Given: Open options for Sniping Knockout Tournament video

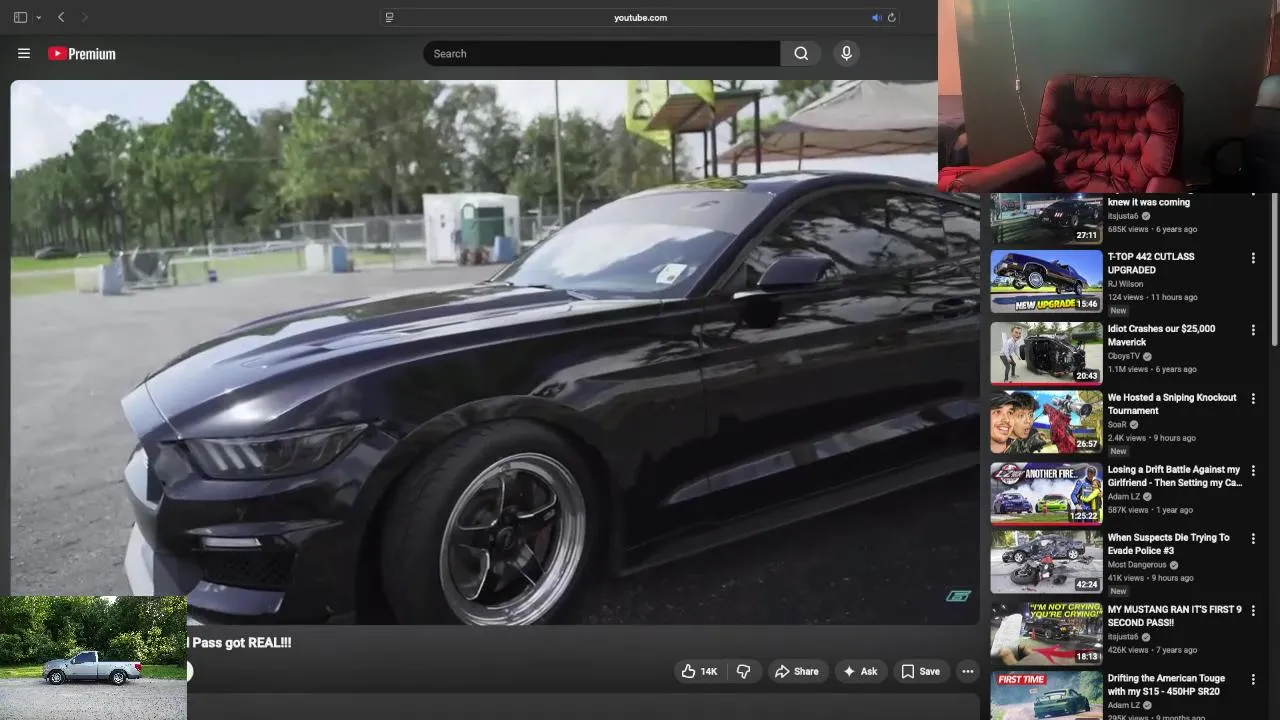Looking at the screenshot, I should [x=1253, y=399].
